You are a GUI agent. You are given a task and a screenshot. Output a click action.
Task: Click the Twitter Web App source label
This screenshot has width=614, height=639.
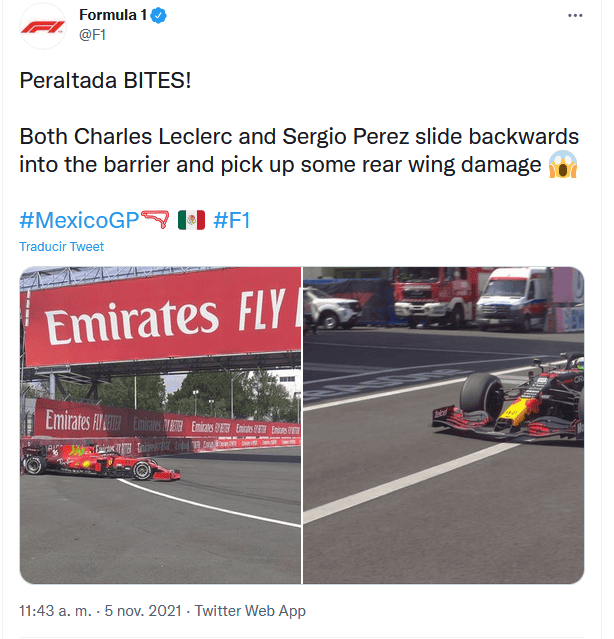click(250, 610)
